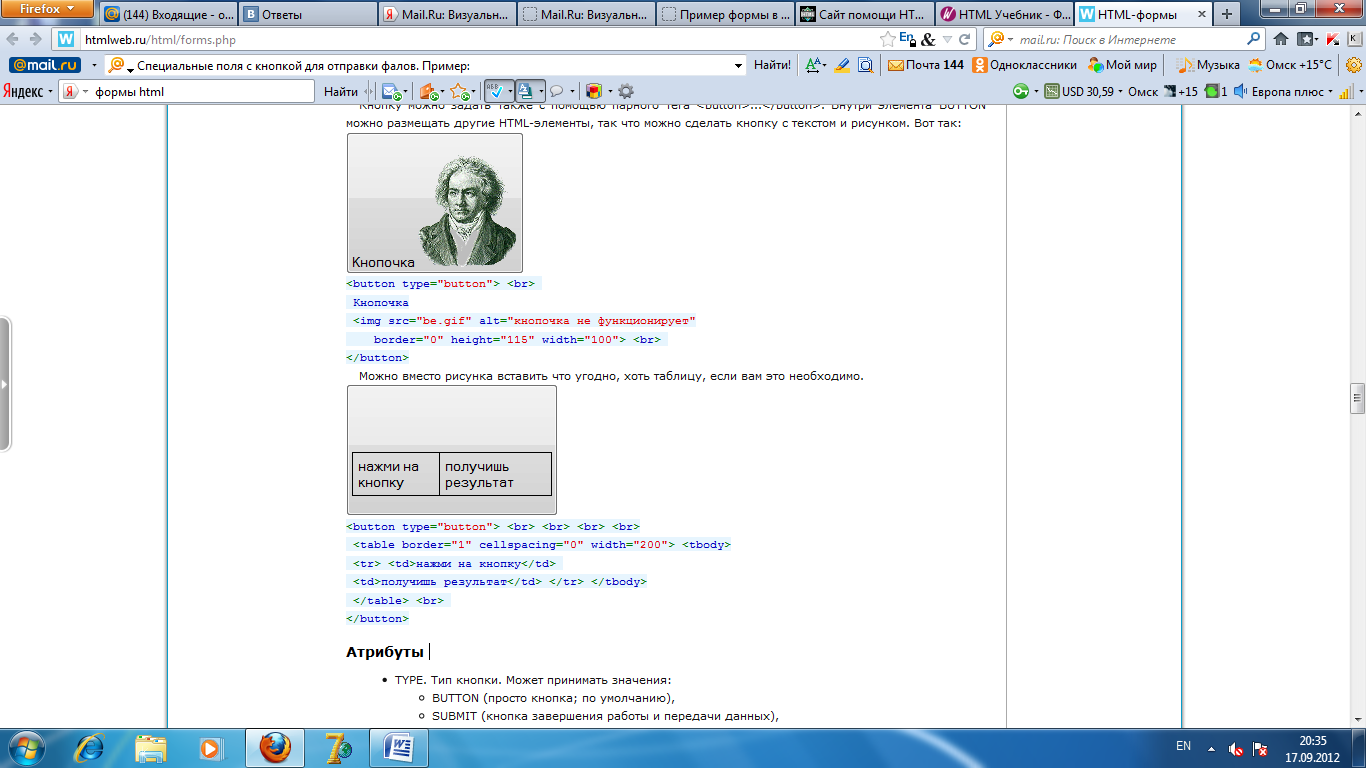Switch to the Пример формы tab
The image size is (1366, 768).
[726, 15]
